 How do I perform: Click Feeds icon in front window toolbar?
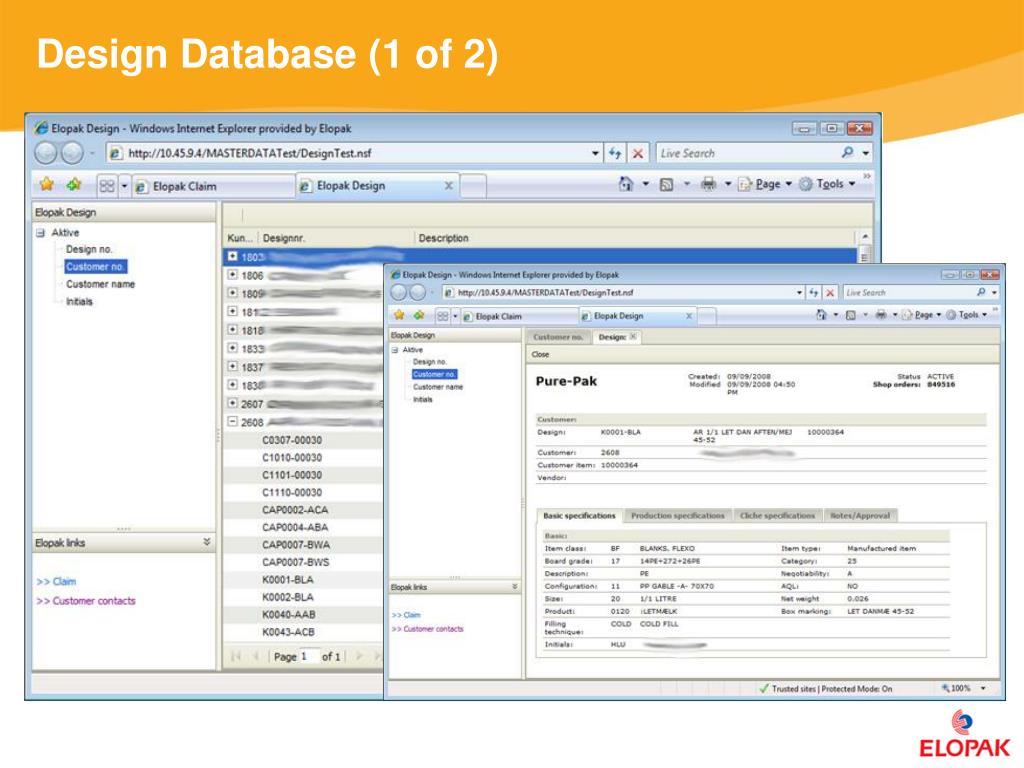tap(851, 315)
